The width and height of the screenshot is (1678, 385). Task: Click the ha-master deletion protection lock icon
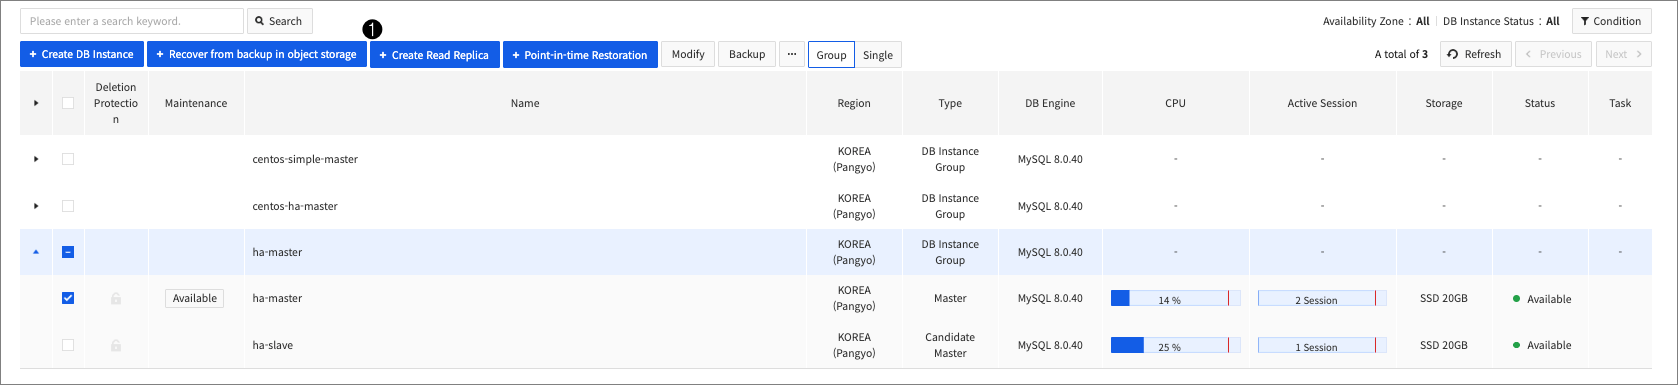click(116, 299)
